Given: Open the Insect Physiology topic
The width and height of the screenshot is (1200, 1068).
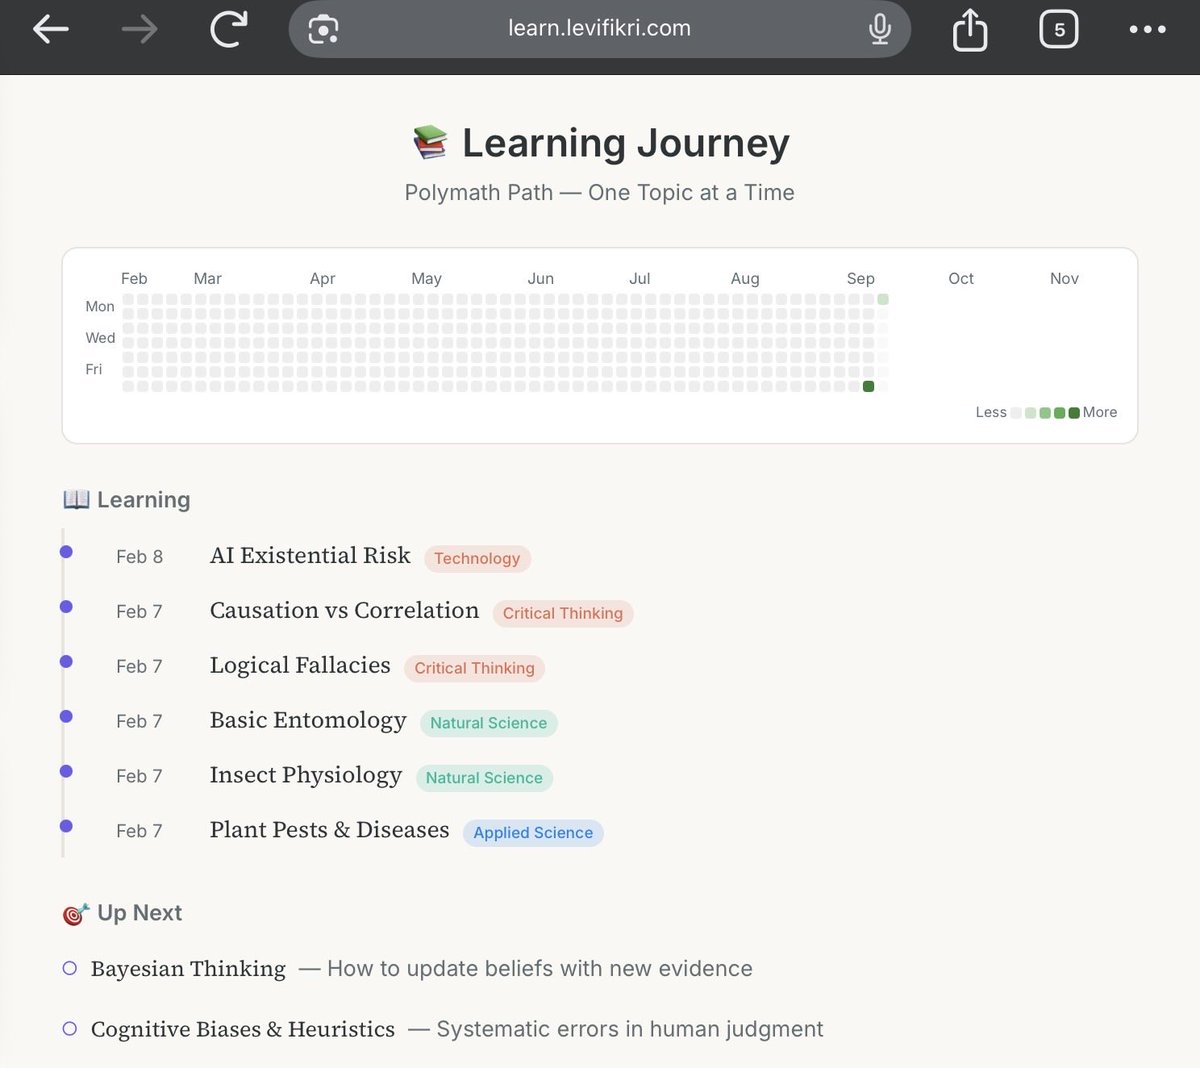Looking at the screenshot, I should coord(306,776).
